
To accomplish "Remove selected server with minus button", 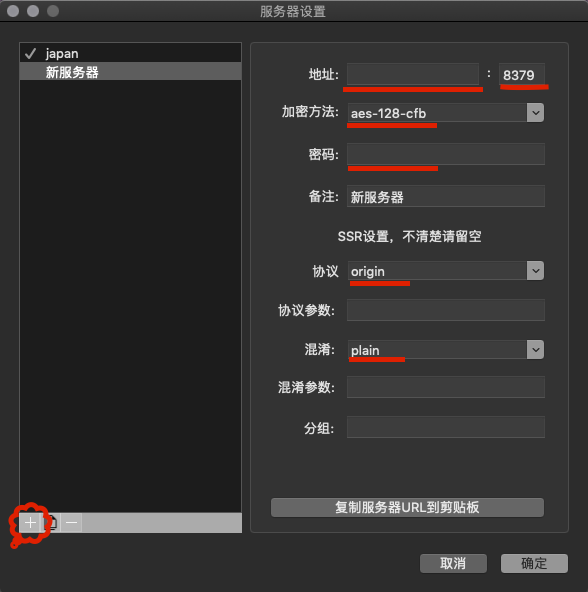I will point(71,523).
